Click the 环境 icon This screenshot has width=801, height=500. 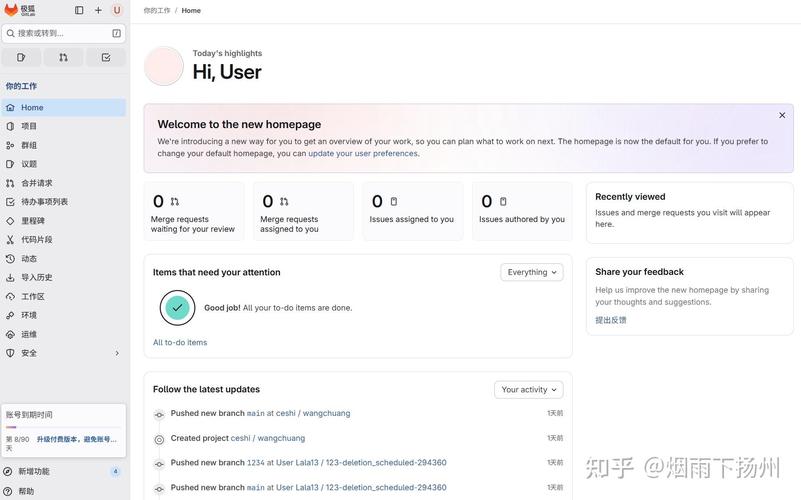pyautogui.click(x=10, y=315)
